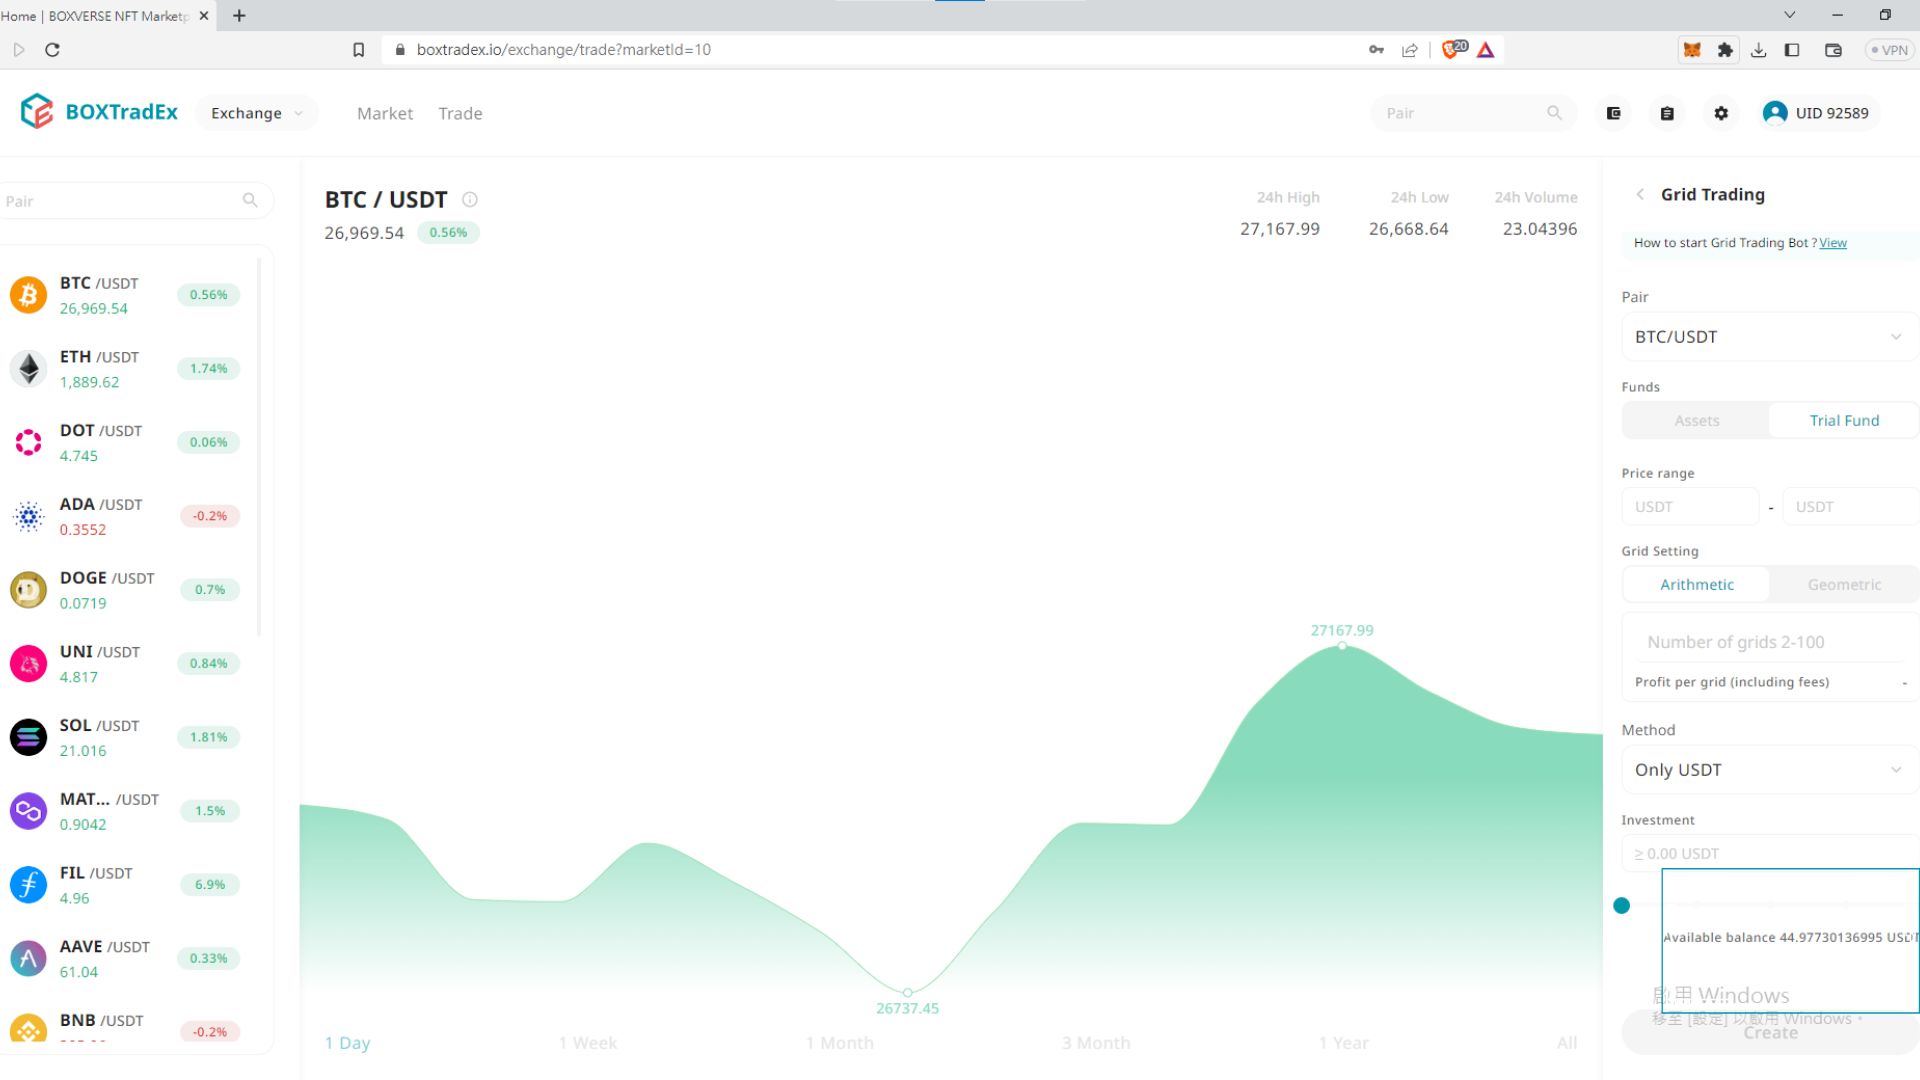Select Trial Fund option

1843,421
